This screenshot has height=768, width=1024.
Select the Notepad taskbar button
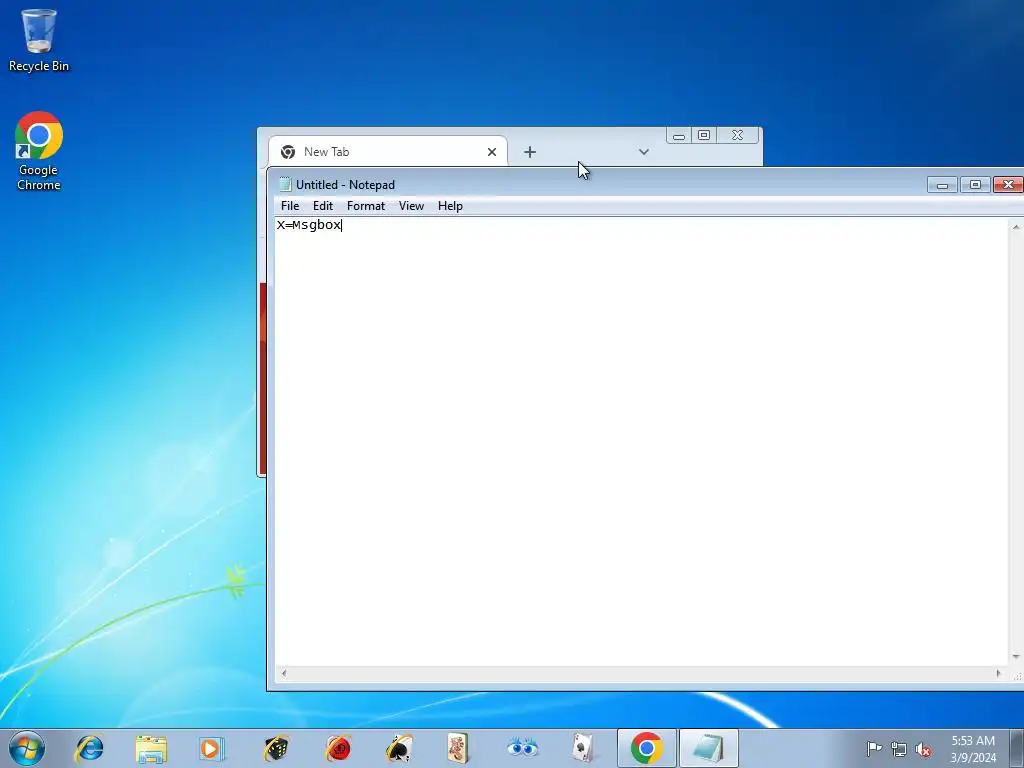[x=709, y=748]
